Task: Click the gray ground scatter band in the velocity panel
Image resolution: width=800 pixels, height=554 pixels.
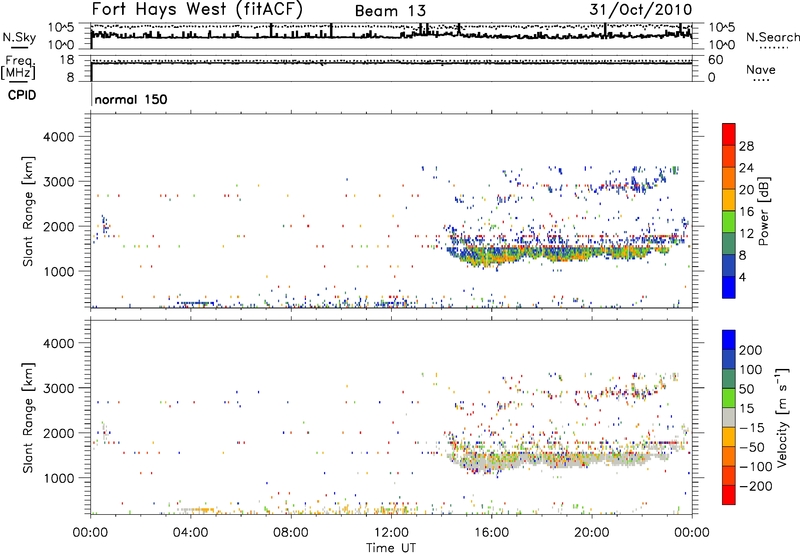Action: pyautogui.click(x=556, y=460)
